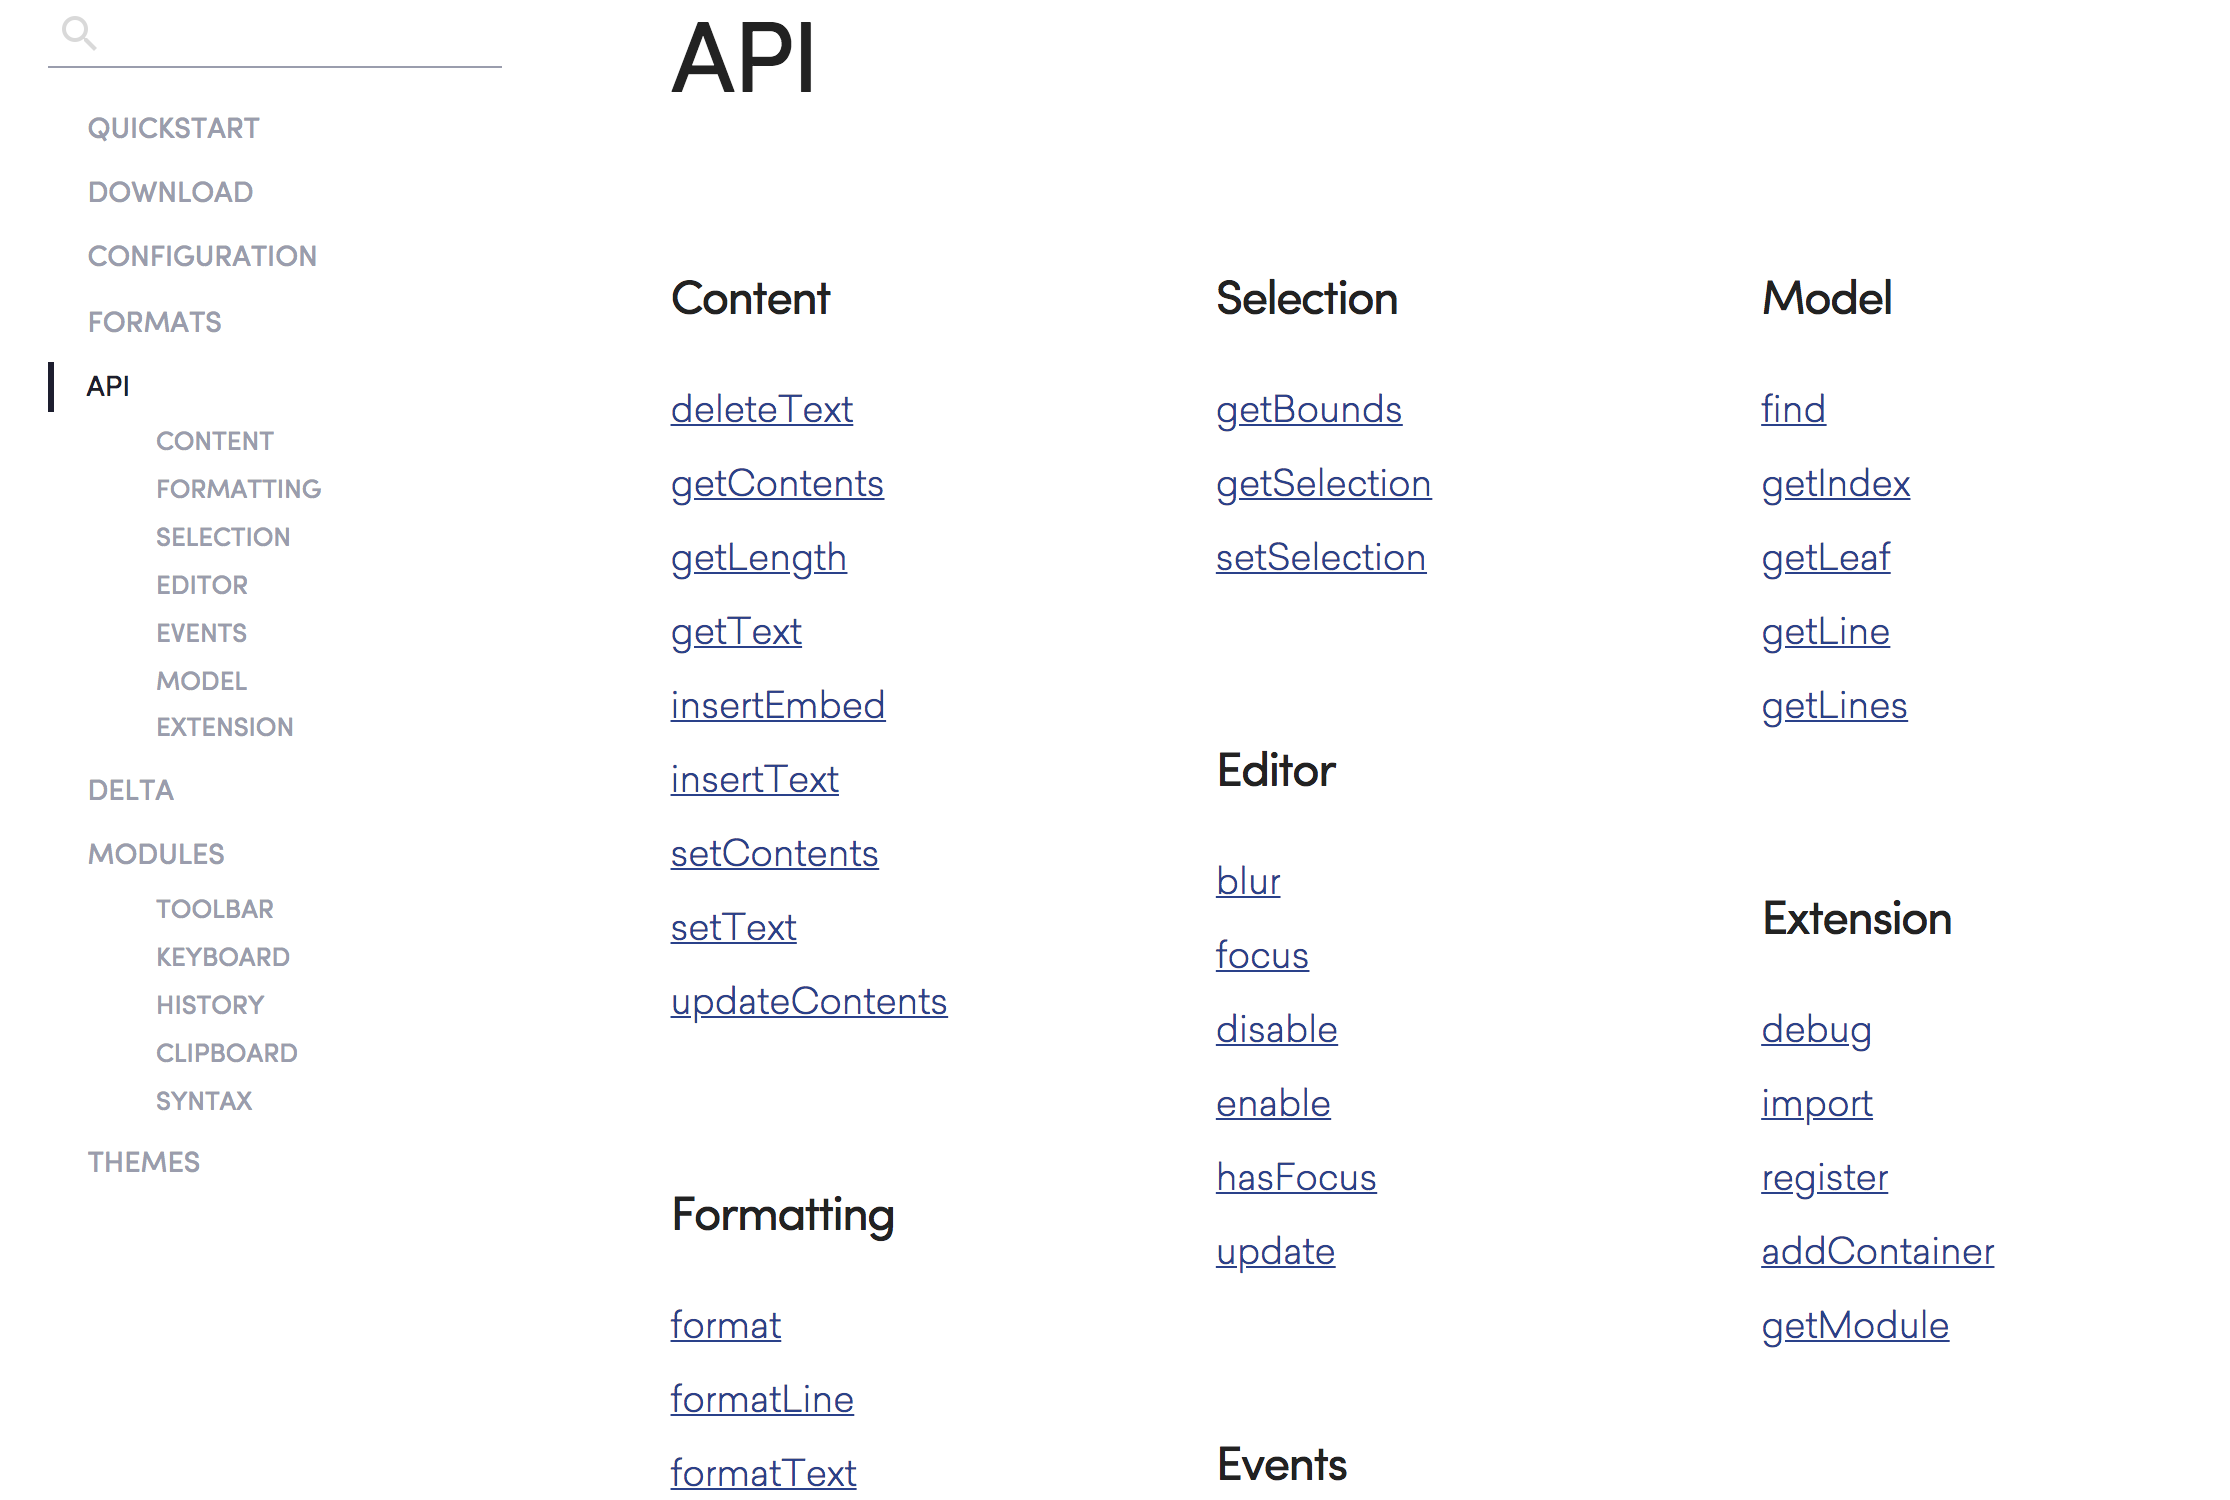This screenshot has height=1500, width=2230.
Task: Jump to Formatting subsection in sidebar
Action: click(x=238, y=489)
